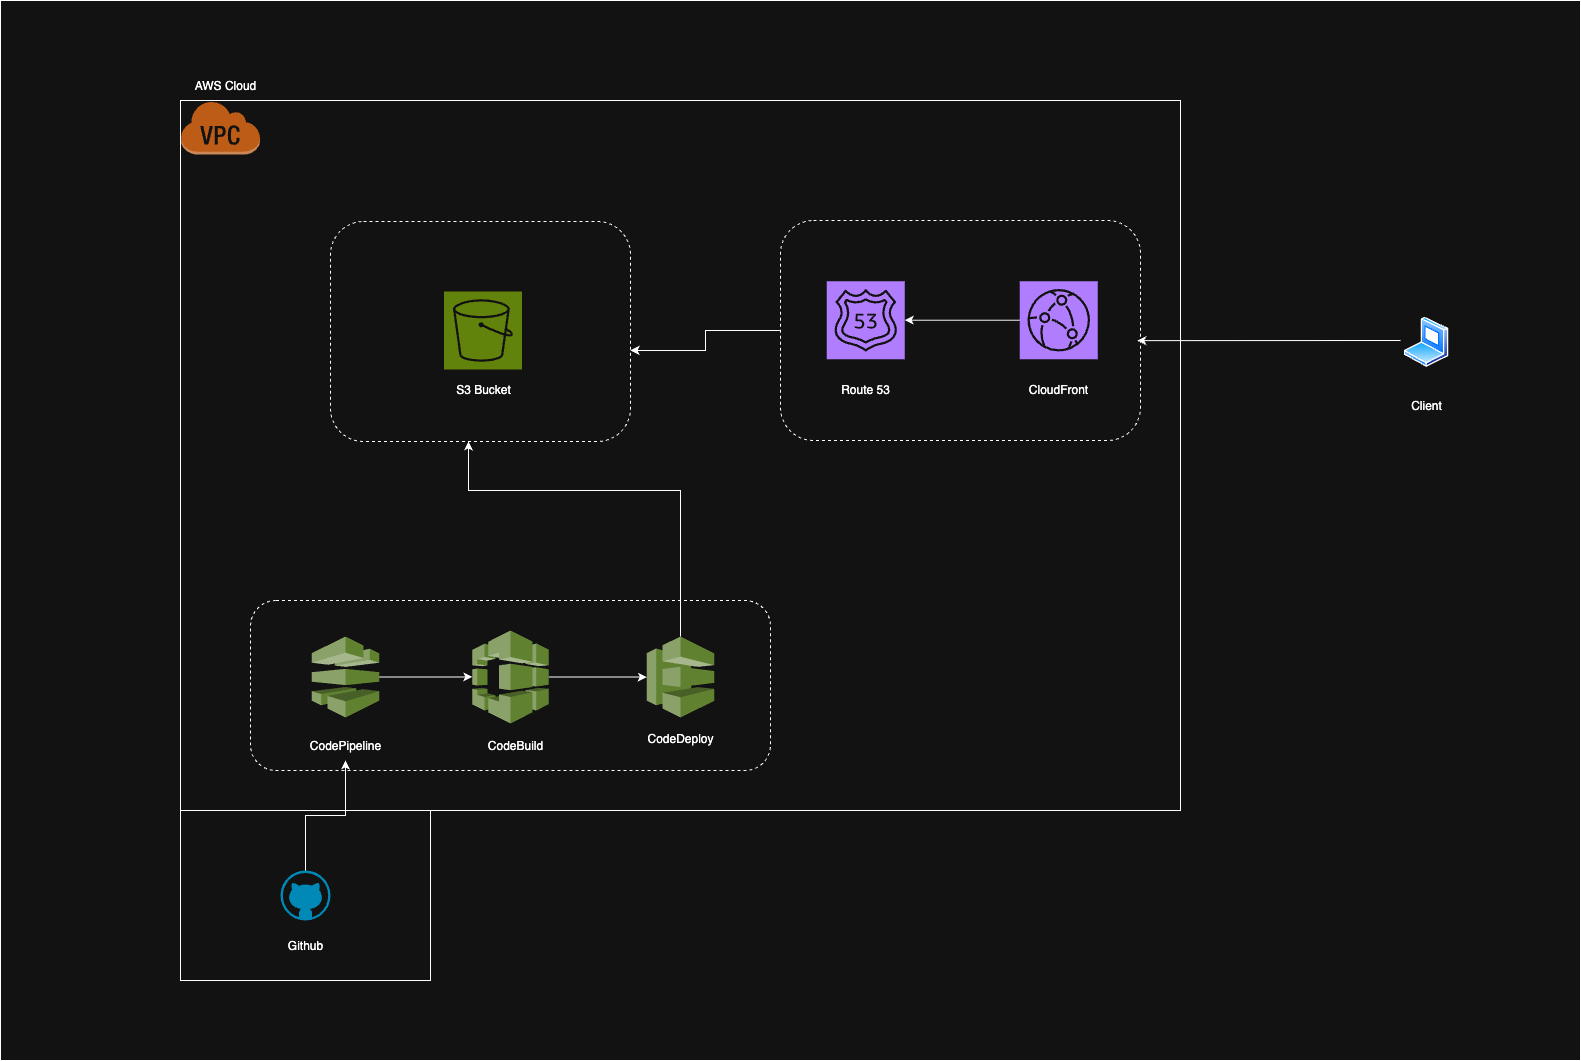
Task: Select the arrow from CloudFront to Route 53
Action: tap(962, 320)
